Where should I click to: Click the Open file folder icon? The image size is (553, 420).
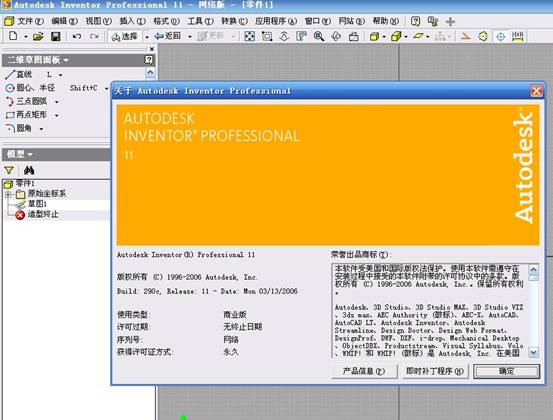[x=38, y=36]
